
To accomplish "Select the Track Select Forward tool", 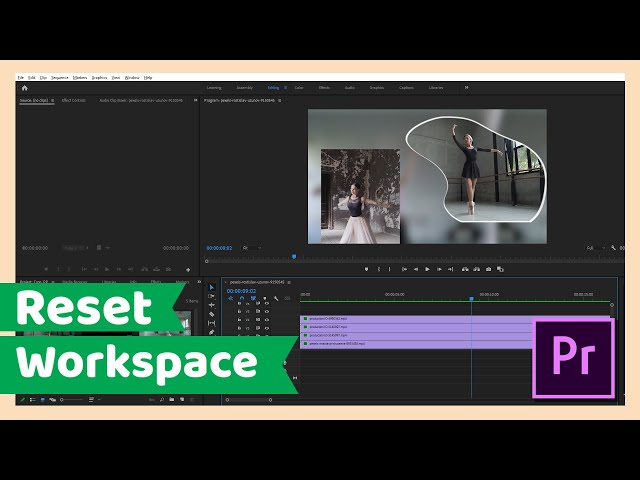I will pyautogui.click(x=211, y=296).
